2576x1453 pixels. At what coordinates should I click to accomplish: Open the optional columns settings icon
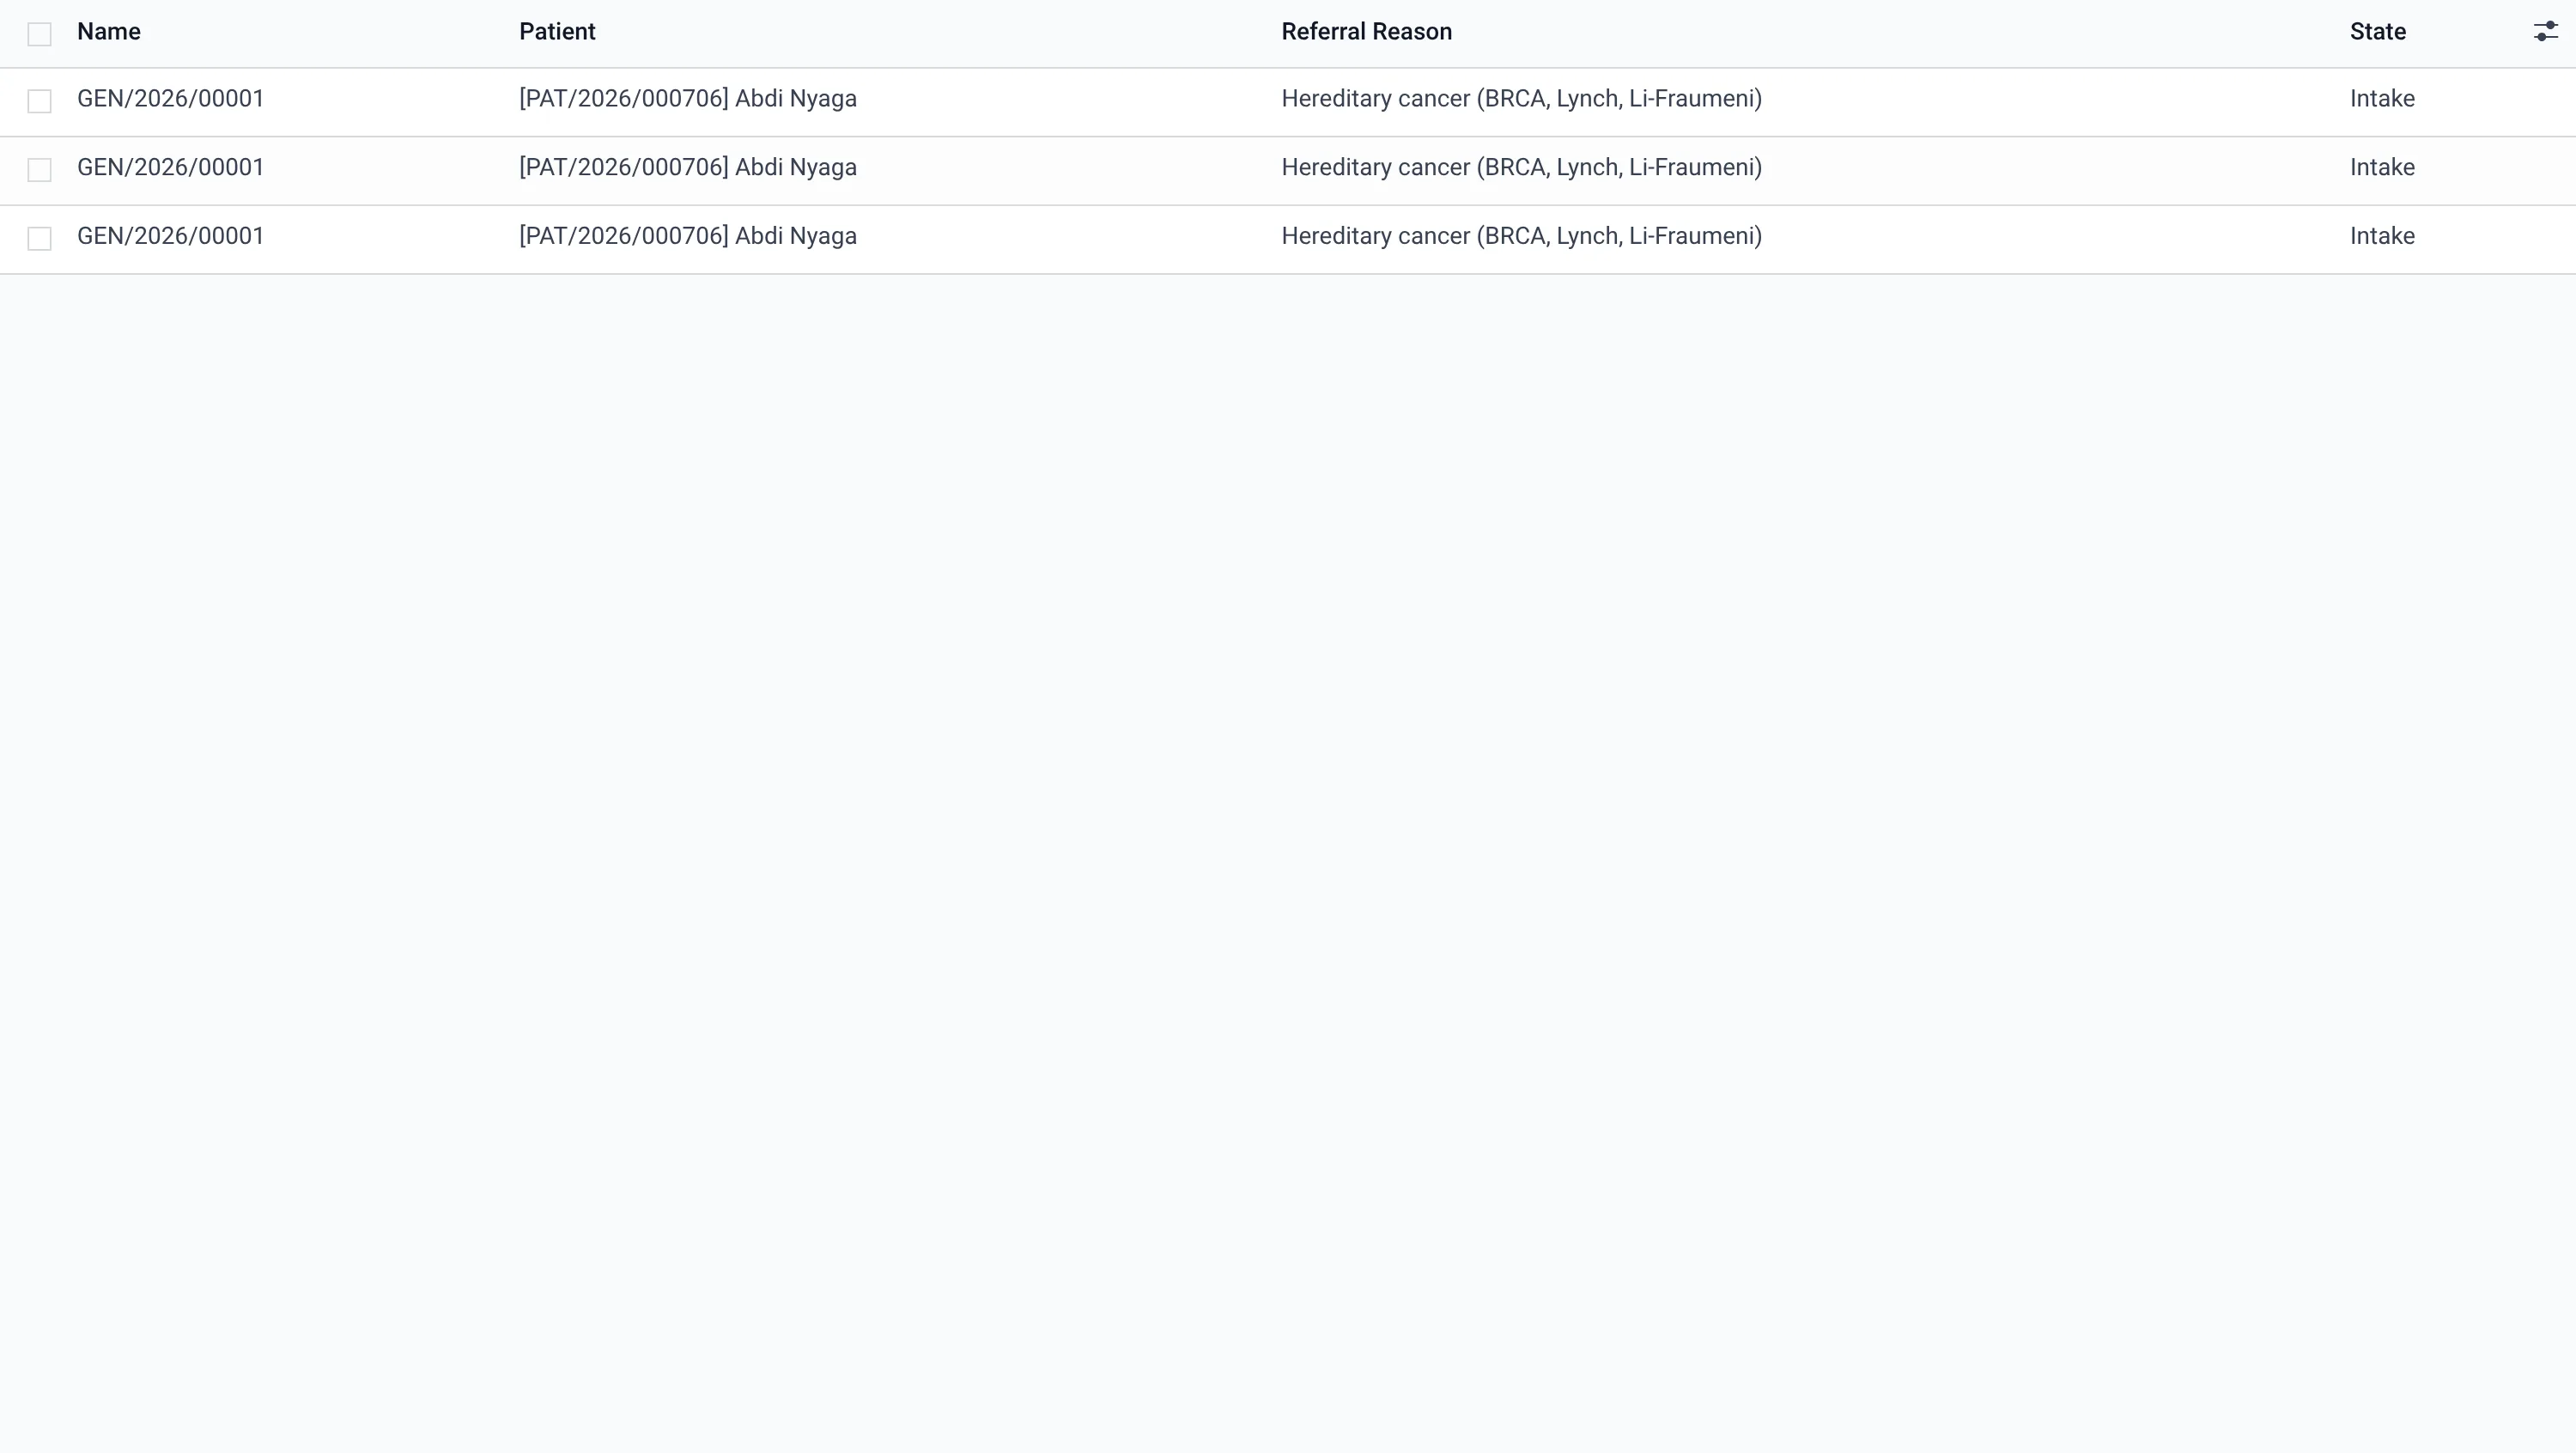[x=2545, y=32]
